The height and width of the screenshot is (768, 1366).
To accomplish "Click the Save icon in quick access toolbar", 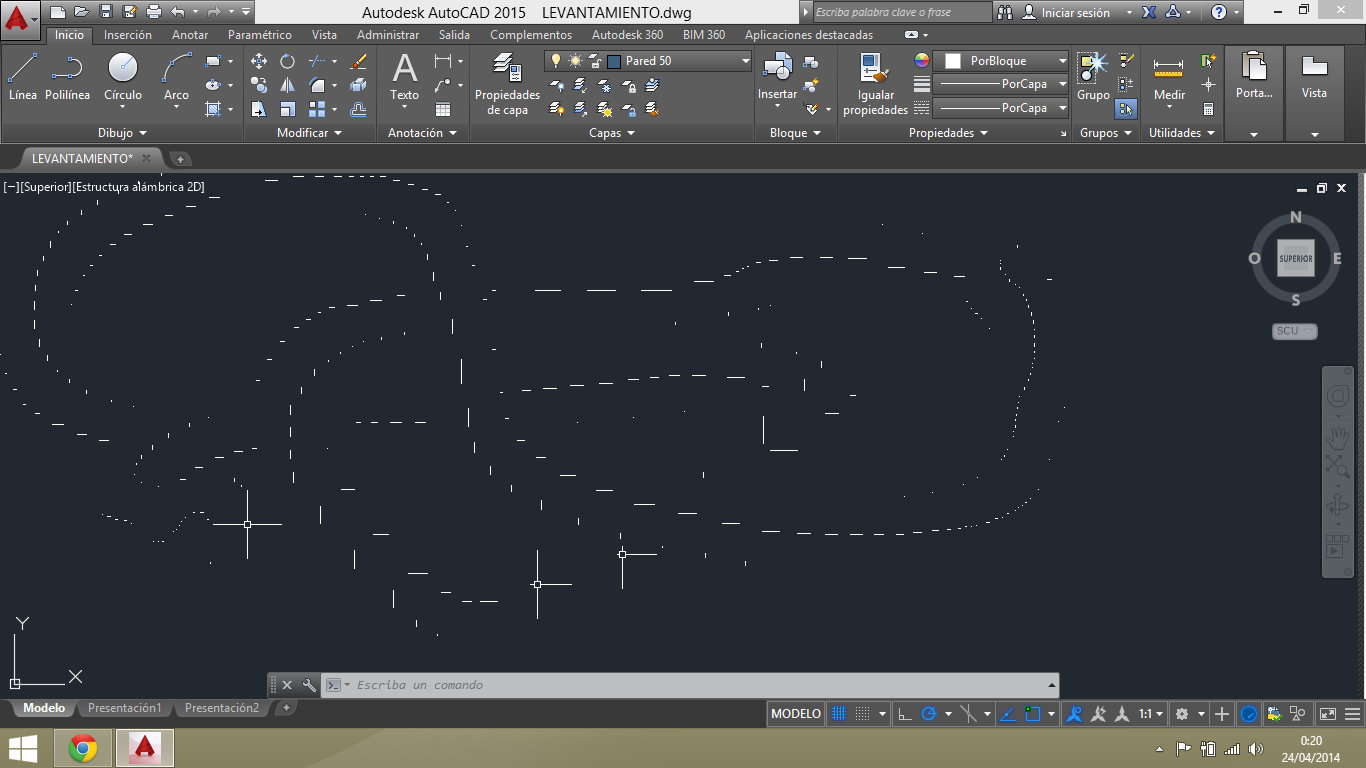I will click(x=107, y=12).
